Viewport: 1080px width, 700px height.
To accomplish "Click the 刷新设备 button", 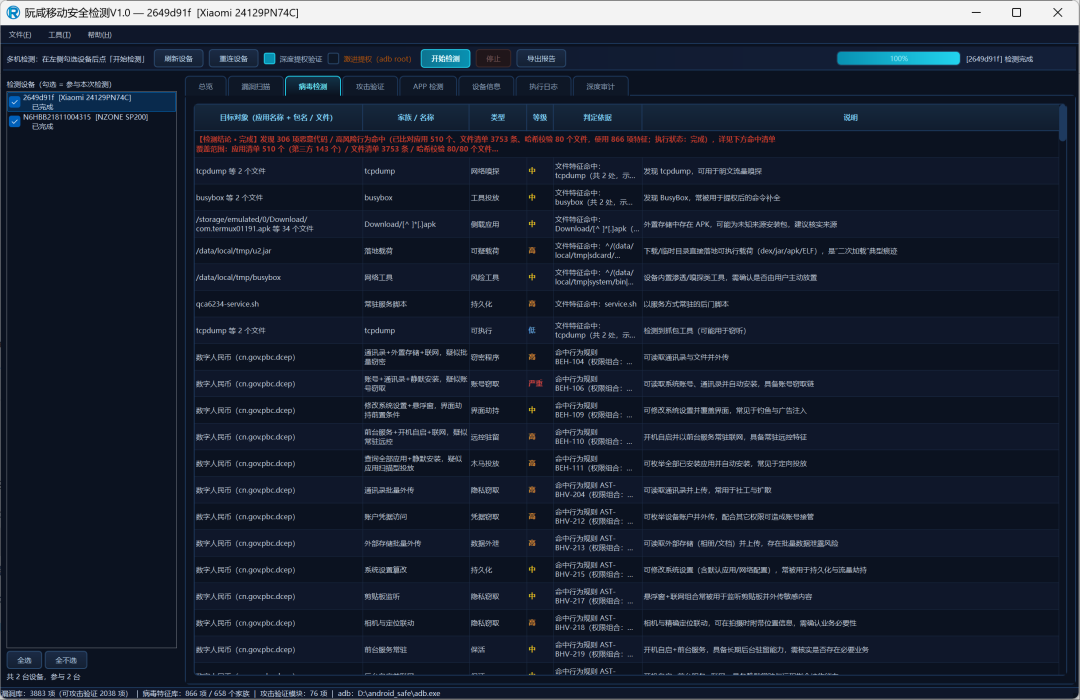I will click(x=178, y=59).
